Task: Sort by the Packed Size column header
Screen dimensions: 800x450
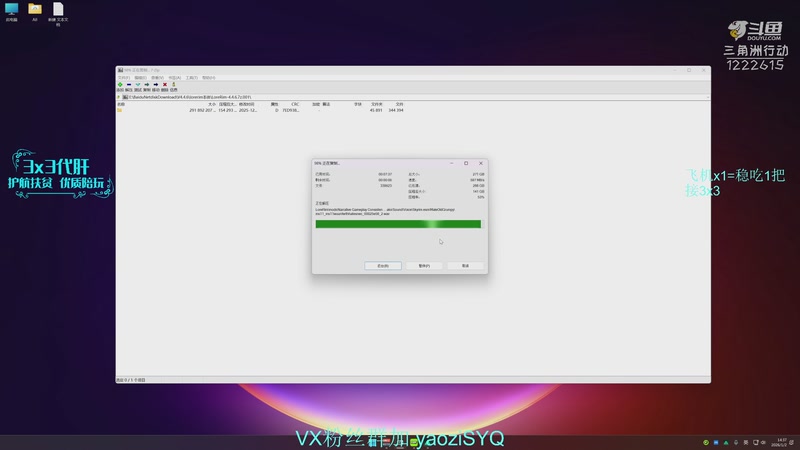Action: [x=227, y=104]
